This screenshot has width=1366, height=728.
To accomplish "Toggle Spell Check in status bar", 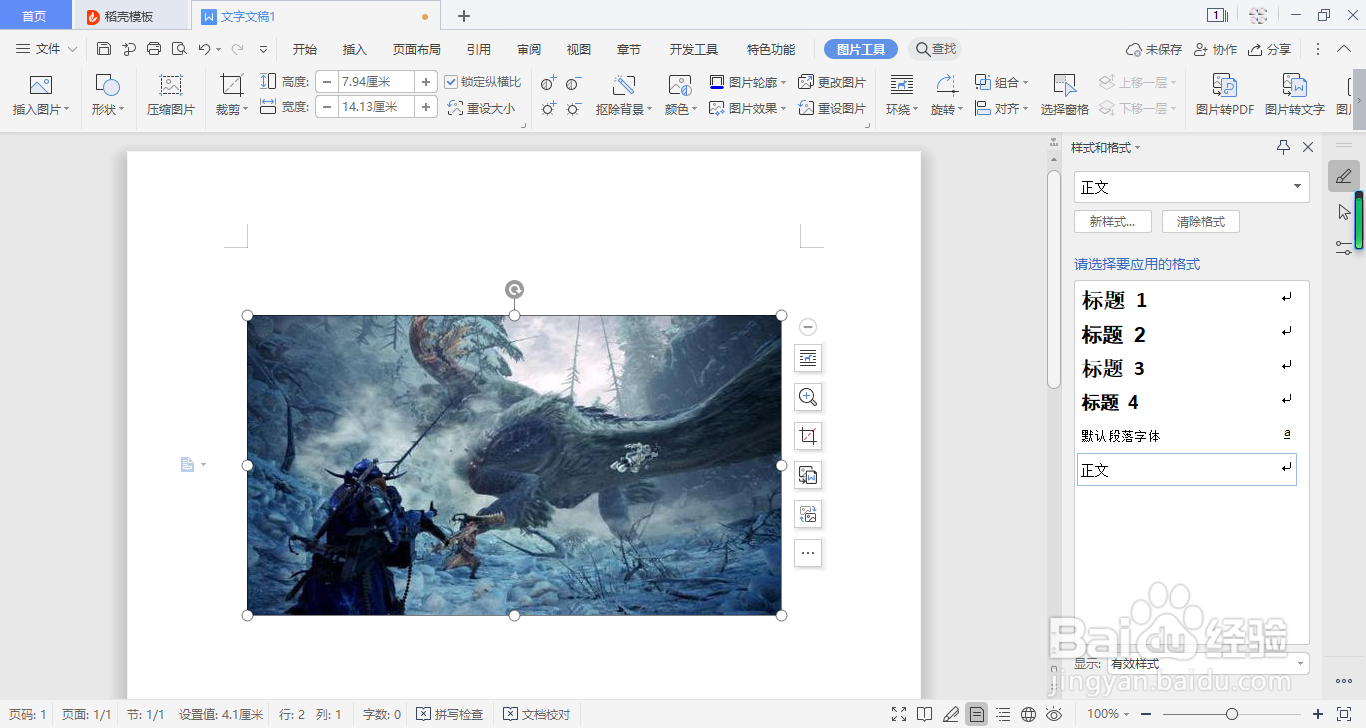I will tap(450, 714).
